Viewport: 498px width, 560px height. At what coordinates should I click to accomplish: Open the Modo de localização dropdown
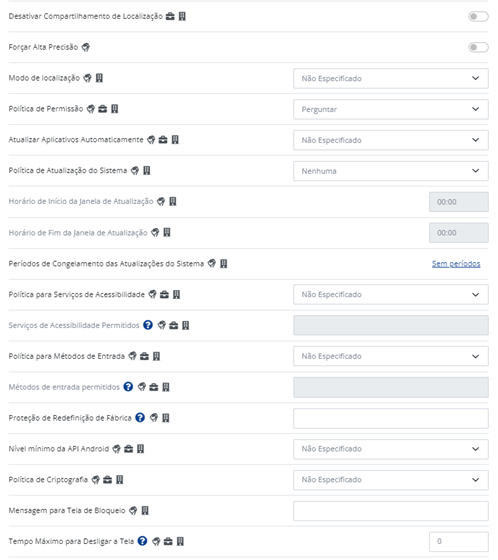(x=391, y=78)
